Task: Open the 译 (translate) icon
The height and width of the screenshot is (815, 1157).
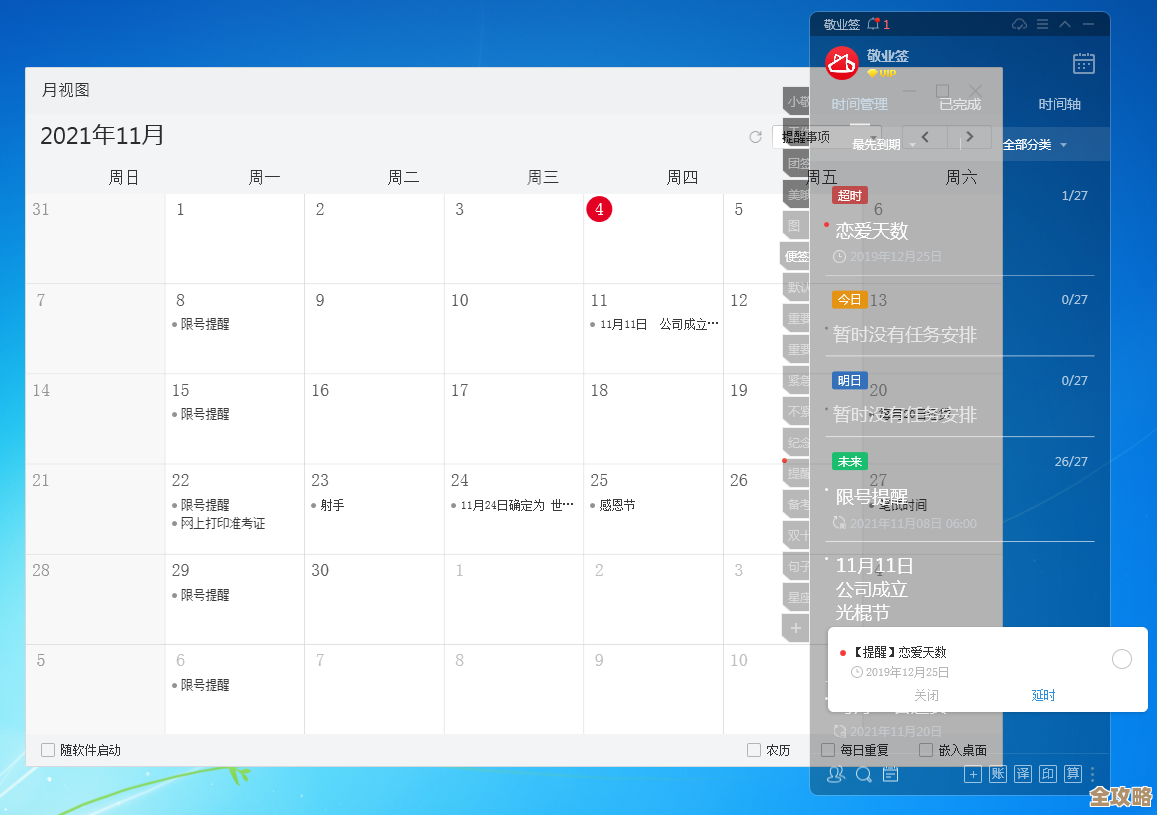Action: [x=1021, y=773]
